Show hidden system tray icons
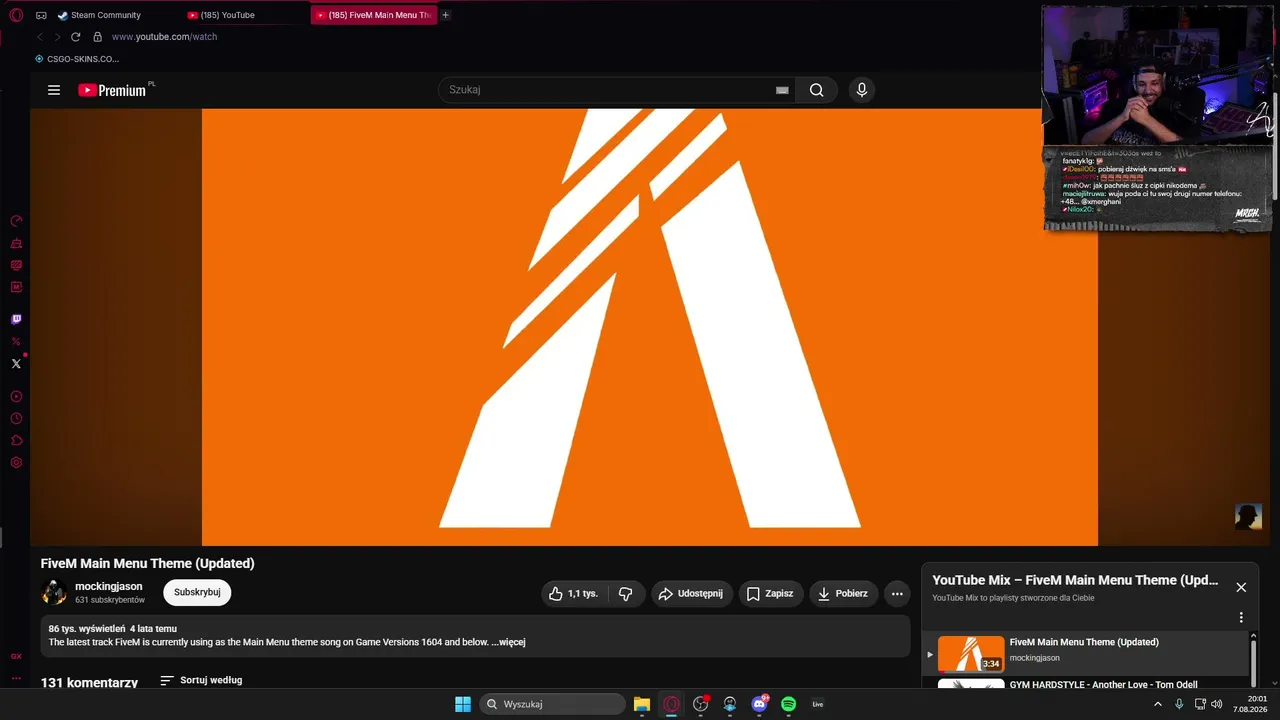 click(1158, 704)
